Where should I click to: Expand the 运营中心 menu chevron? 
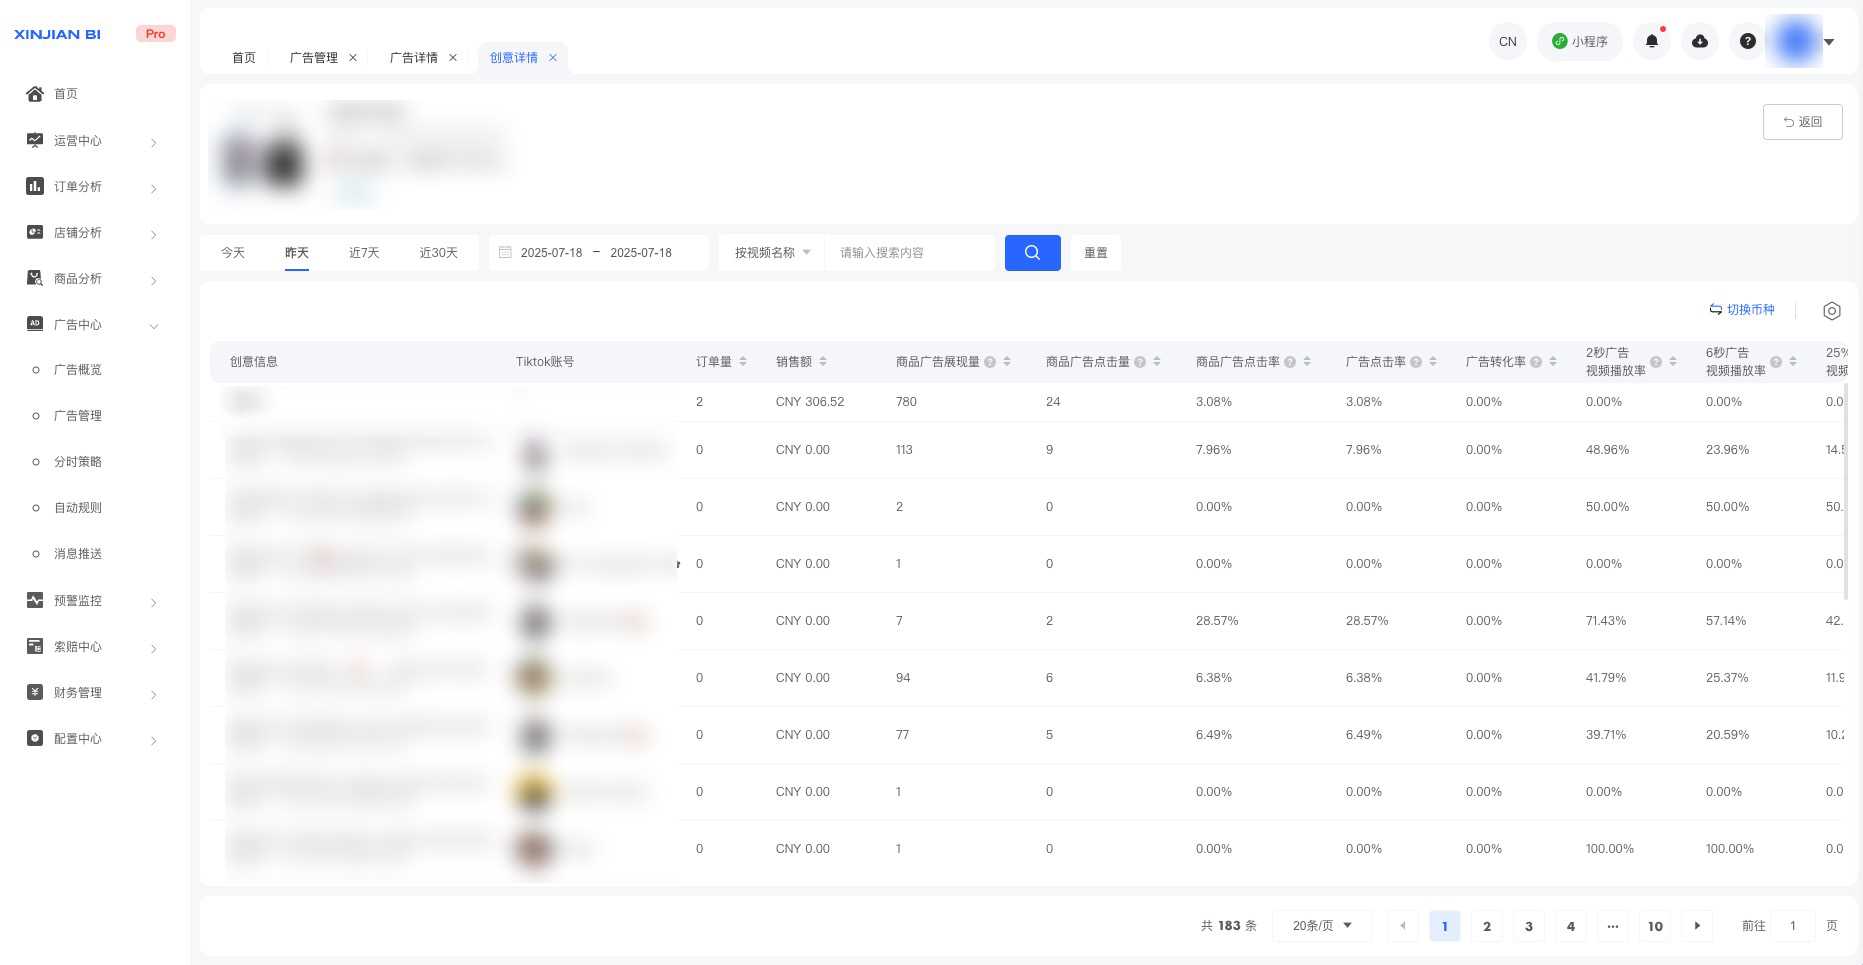pos(154,143)
